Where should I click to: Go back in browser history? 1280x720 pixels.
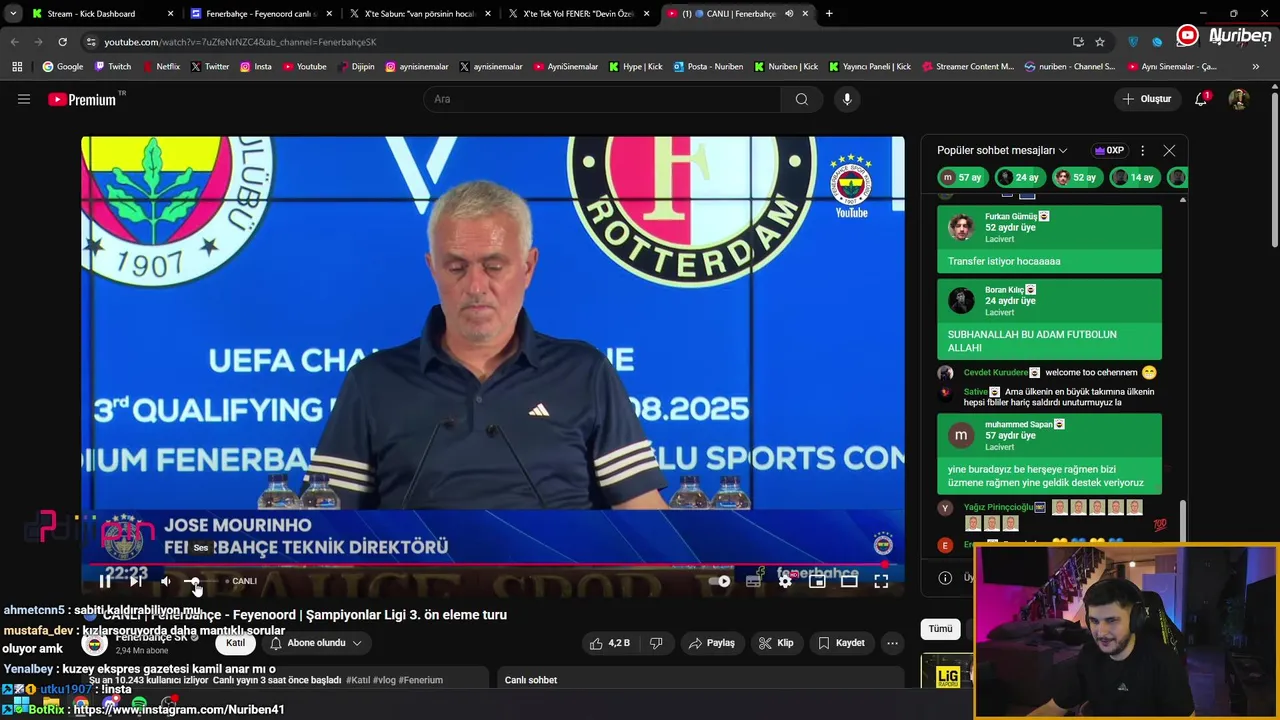[x=14, y=42]
